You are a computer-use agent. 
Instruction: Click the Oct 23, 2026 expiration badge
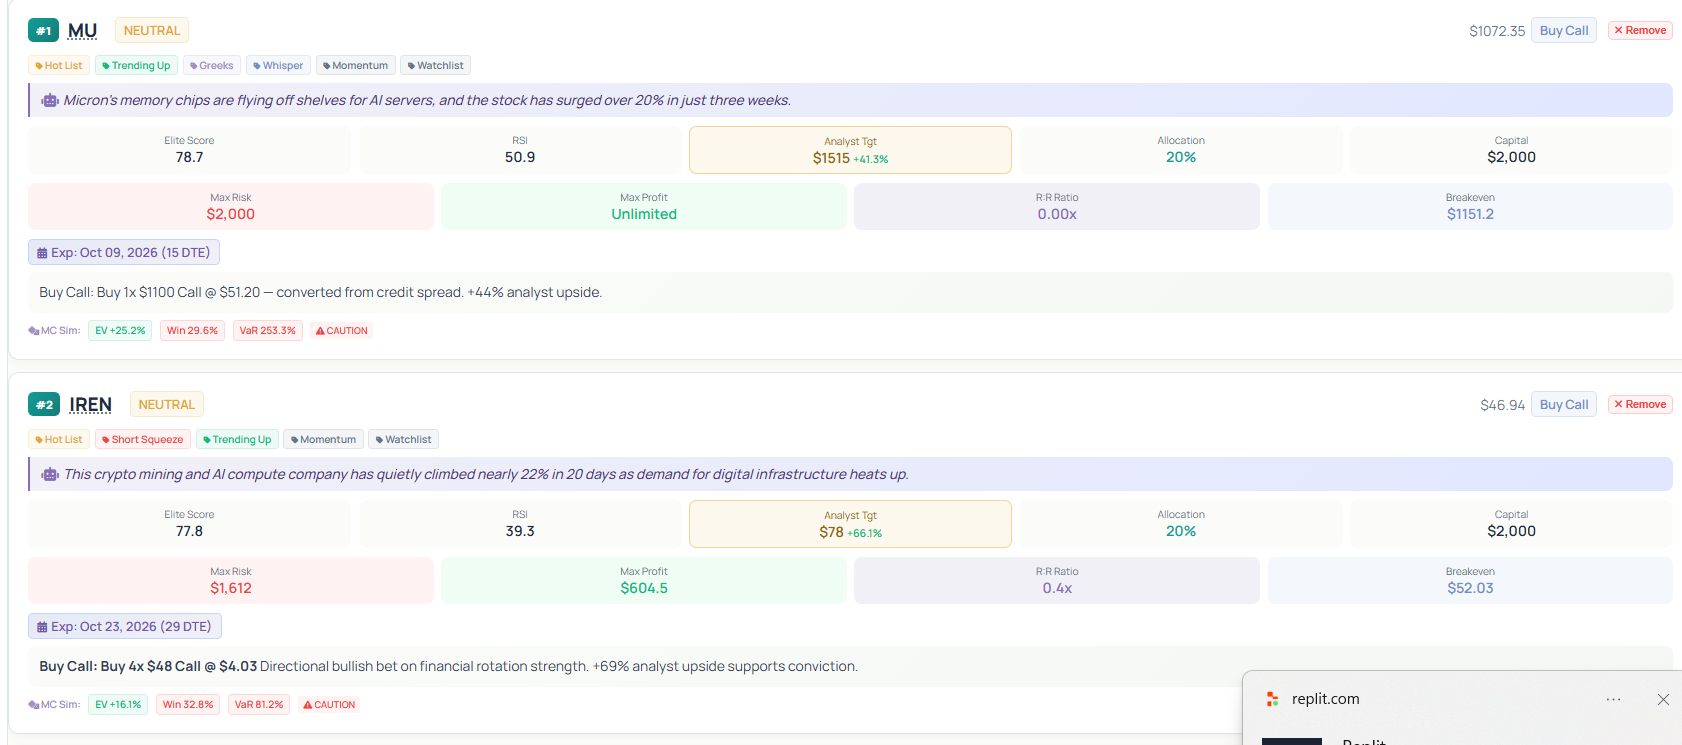coord(125,627)
